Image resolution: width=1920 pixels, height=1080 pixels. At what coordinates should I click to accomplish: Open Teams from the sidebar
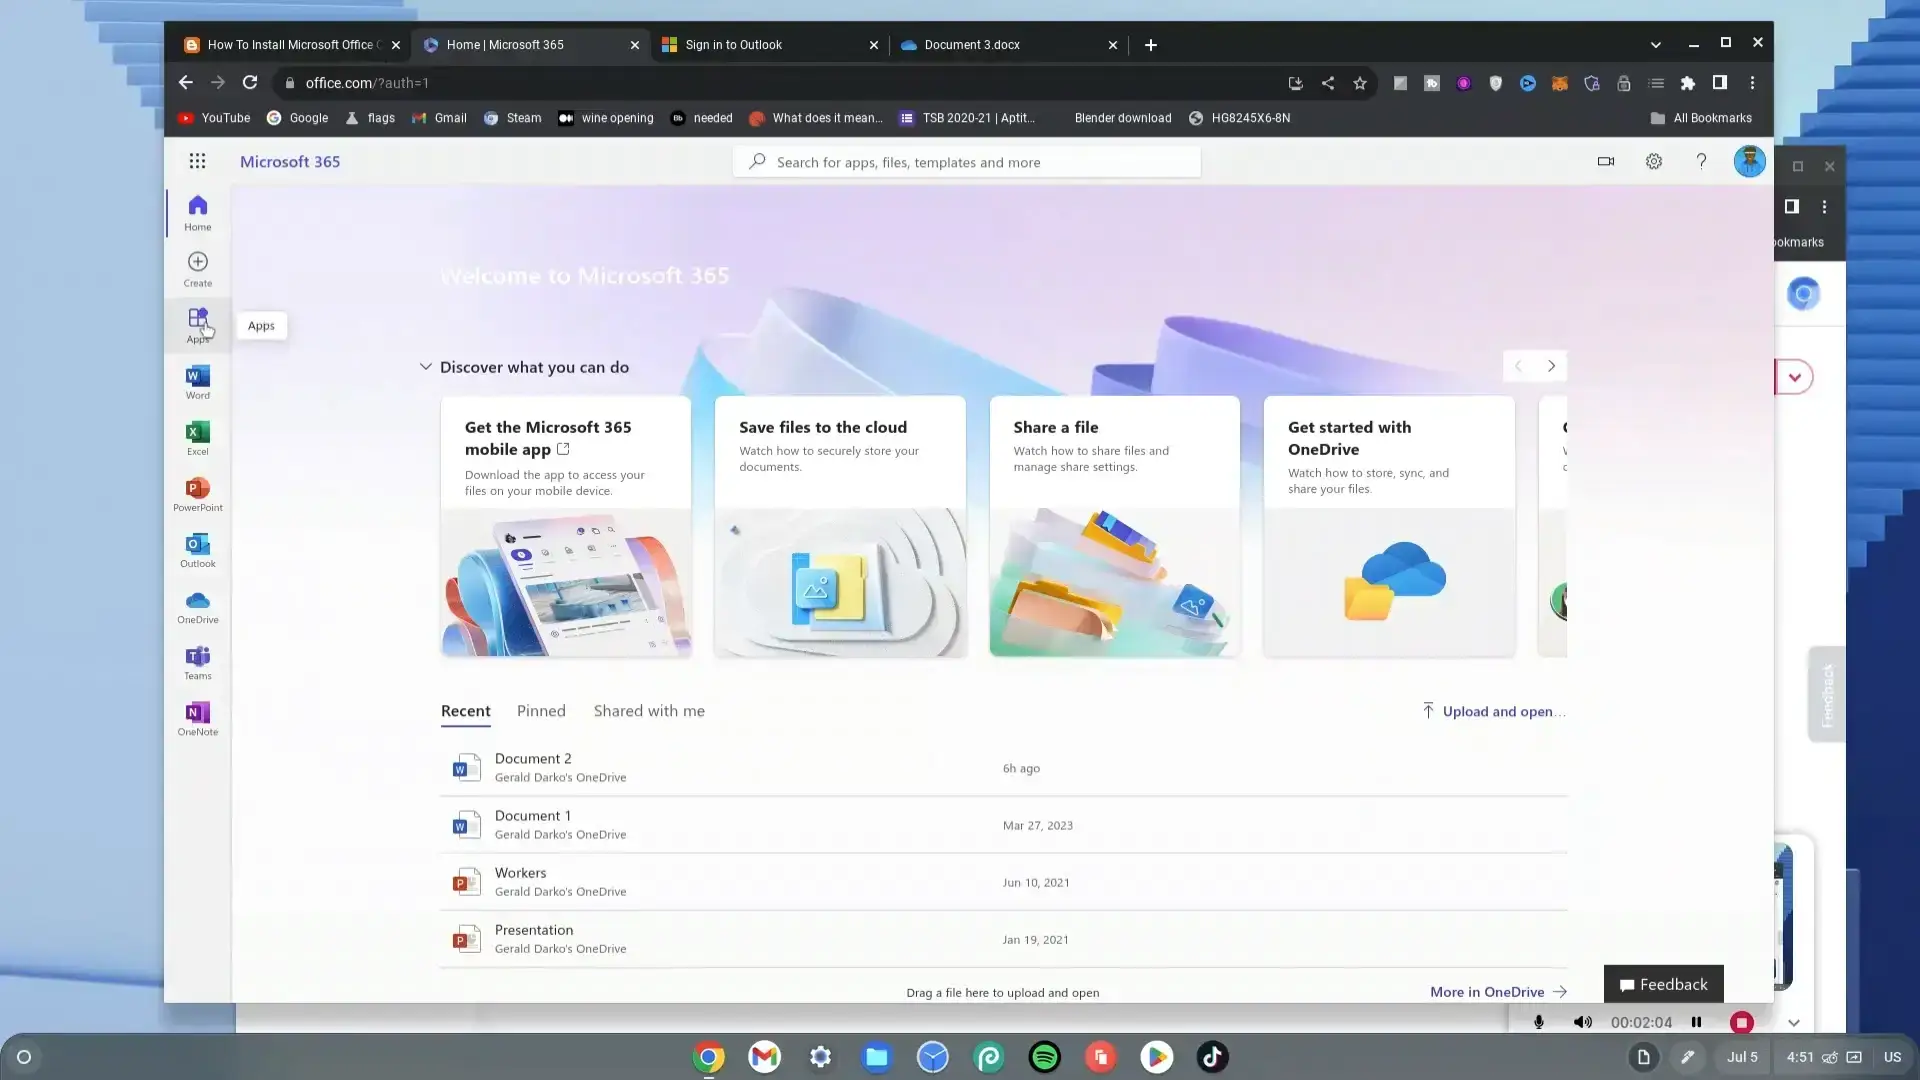(197, 661)
